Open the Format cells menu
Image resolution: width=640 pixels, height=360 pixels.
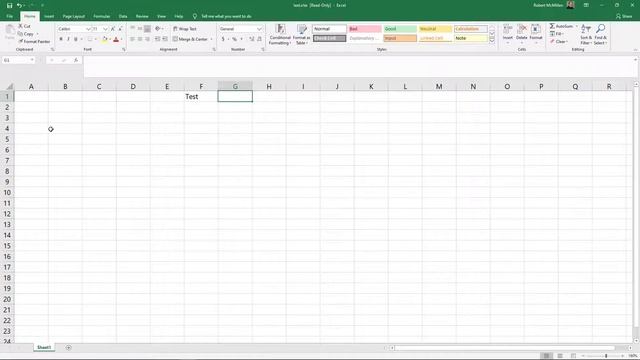536,34
